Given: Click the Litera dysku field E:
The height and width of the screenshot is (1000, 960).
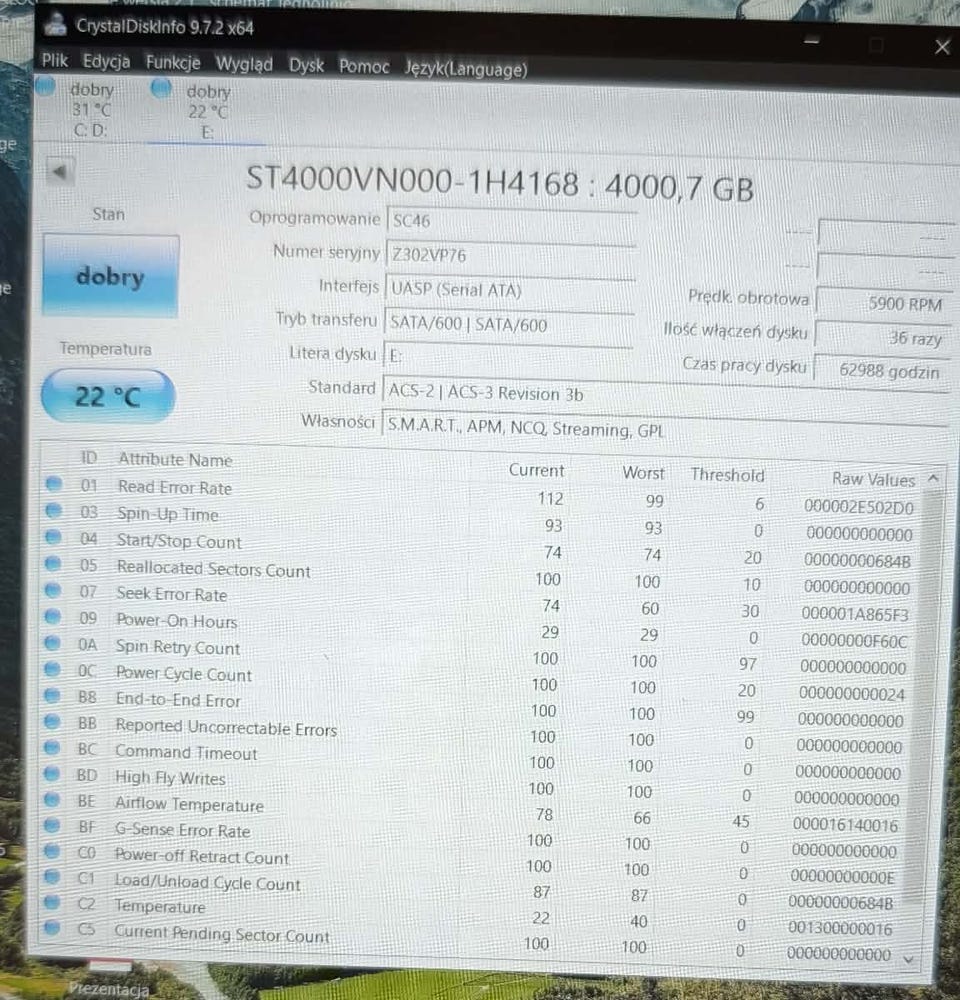Looking at the screenshot, I should click(508, 361).
